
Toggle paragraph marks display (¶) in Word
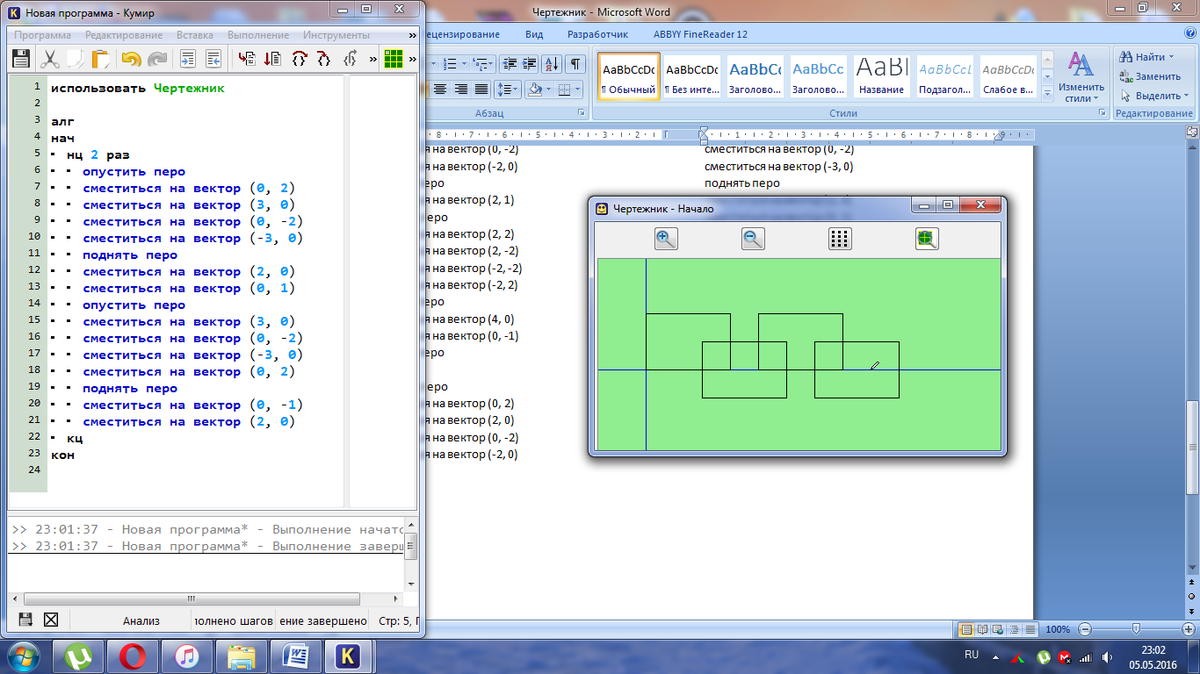click(x=575, y=64)
